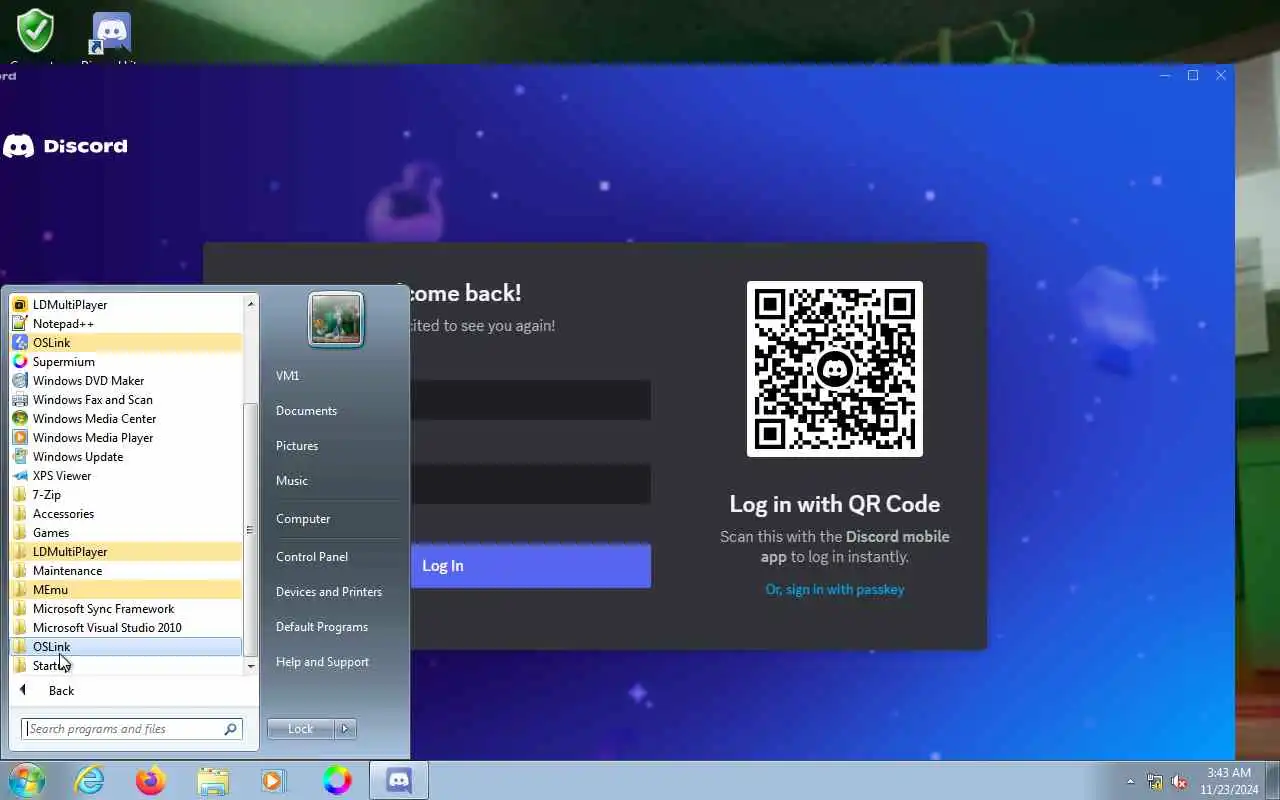Click the Discord QR code image
1280x800 pixels.
[835, 369]
